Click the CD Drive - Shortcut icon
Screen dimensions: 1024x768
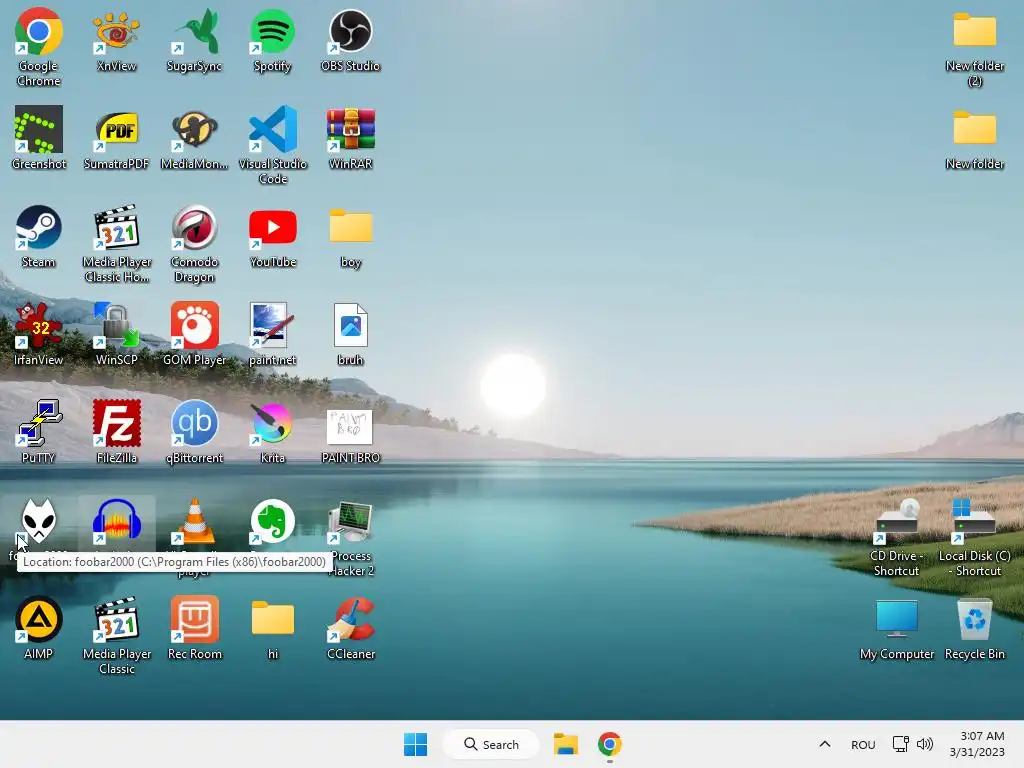(897, 521)
